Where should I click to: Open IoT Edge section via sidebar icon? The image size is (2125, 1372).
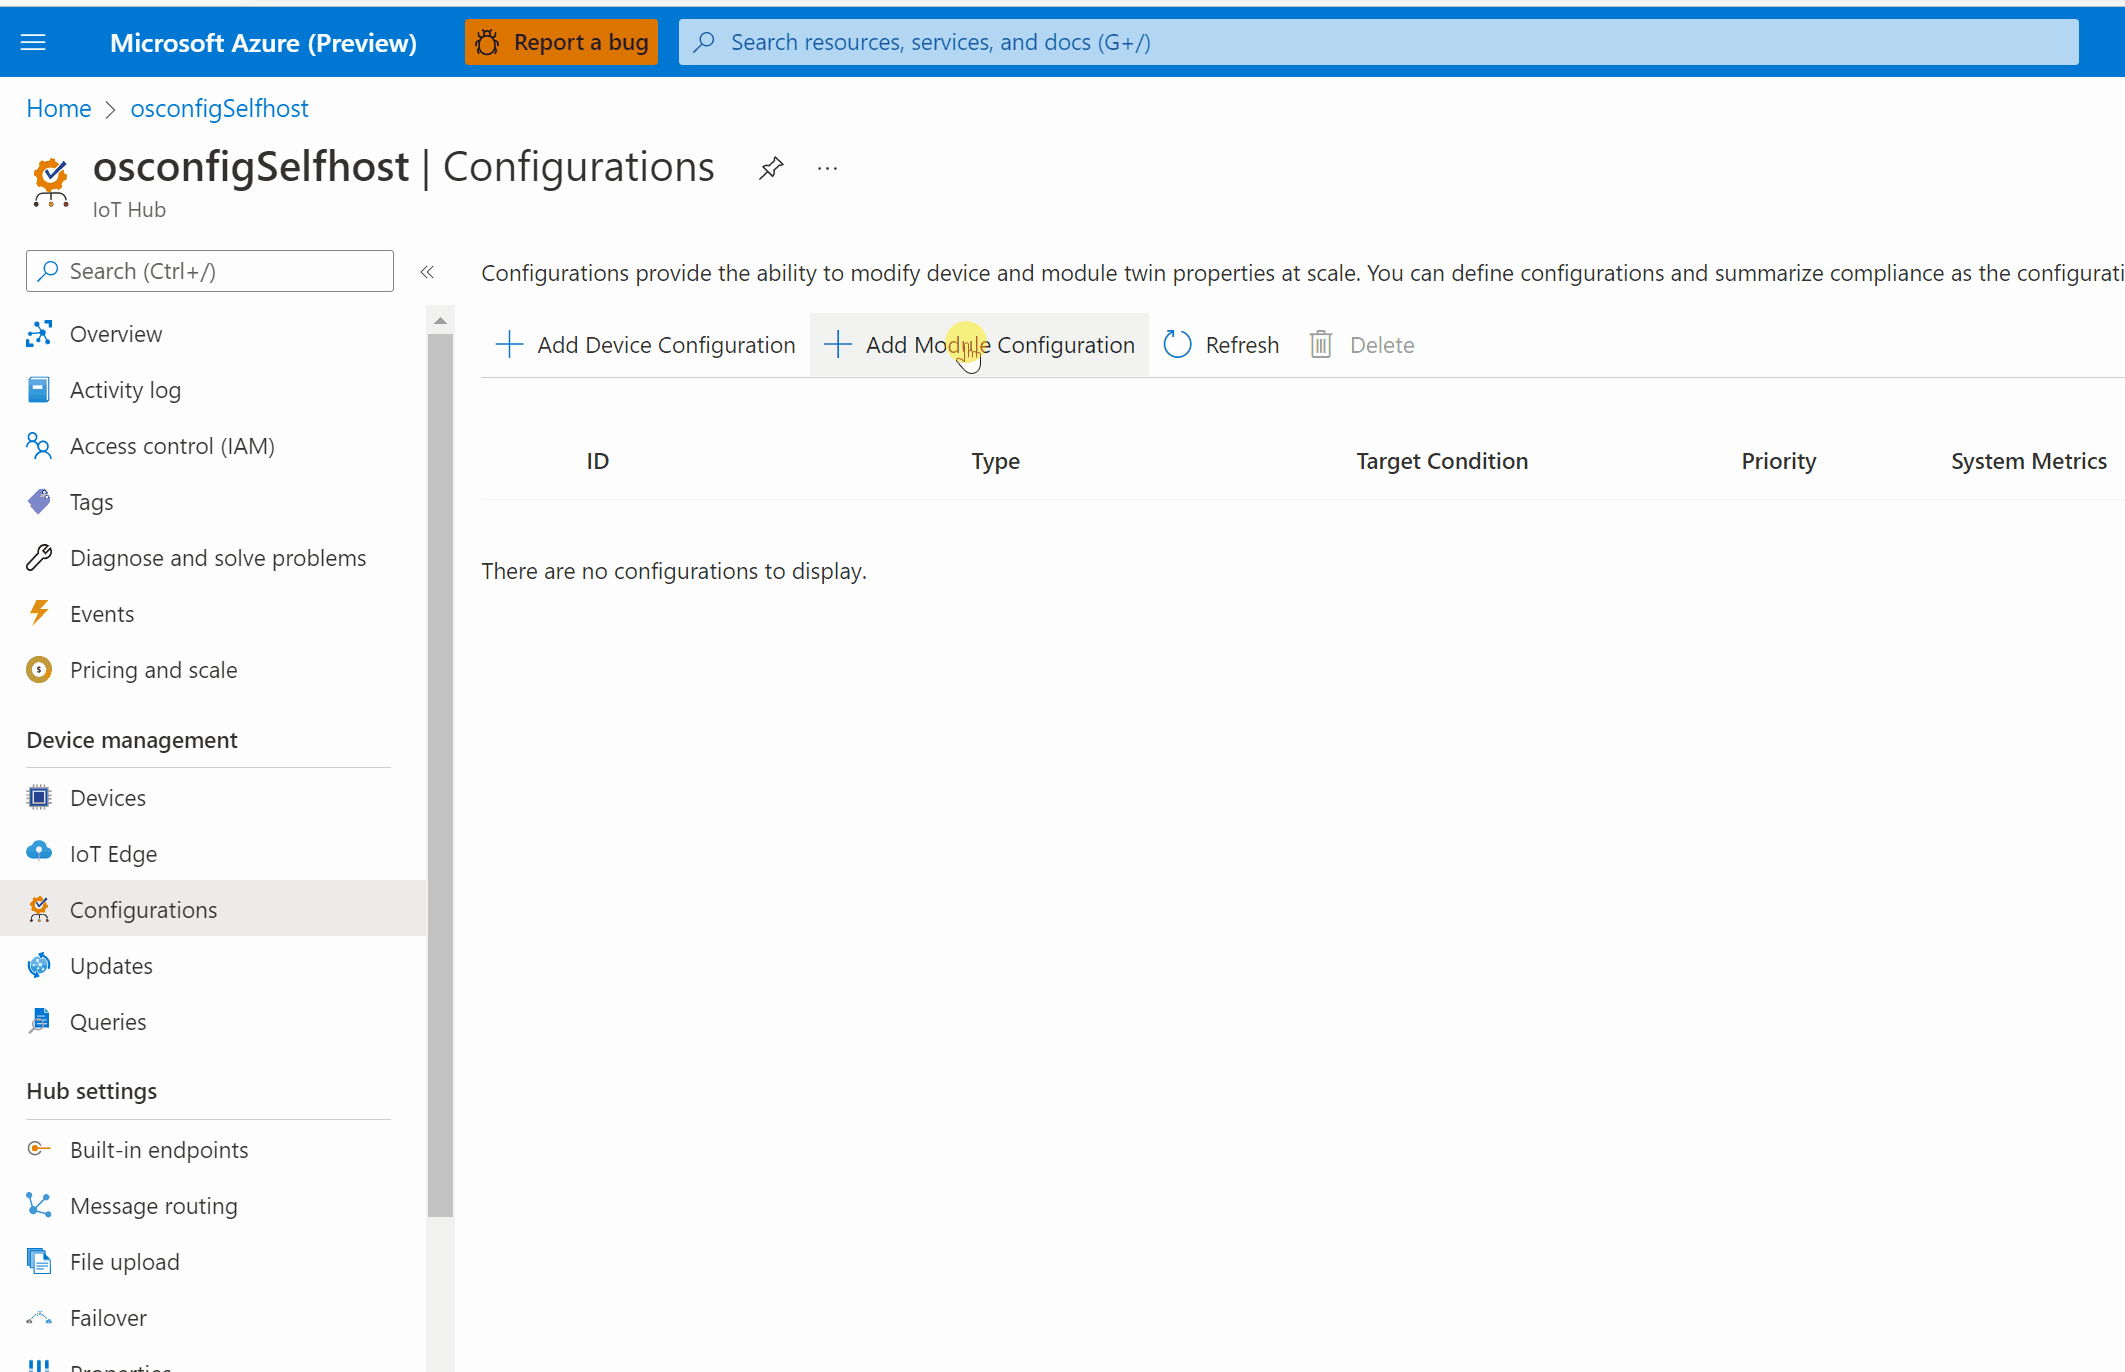39,853
